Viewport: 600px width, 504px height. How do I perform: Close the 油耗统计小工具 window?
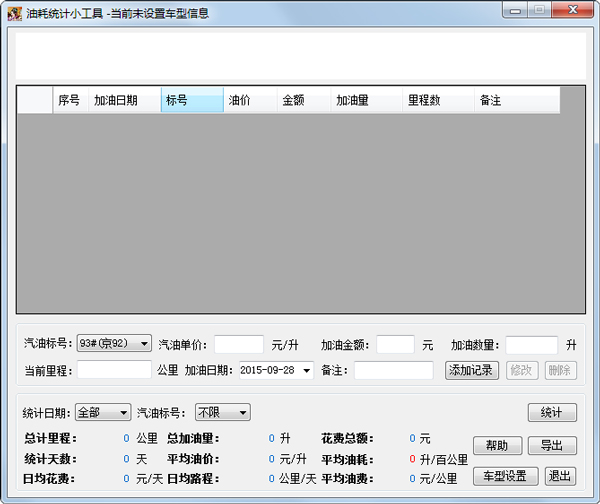pyautogui.click(x=572, y=10)
